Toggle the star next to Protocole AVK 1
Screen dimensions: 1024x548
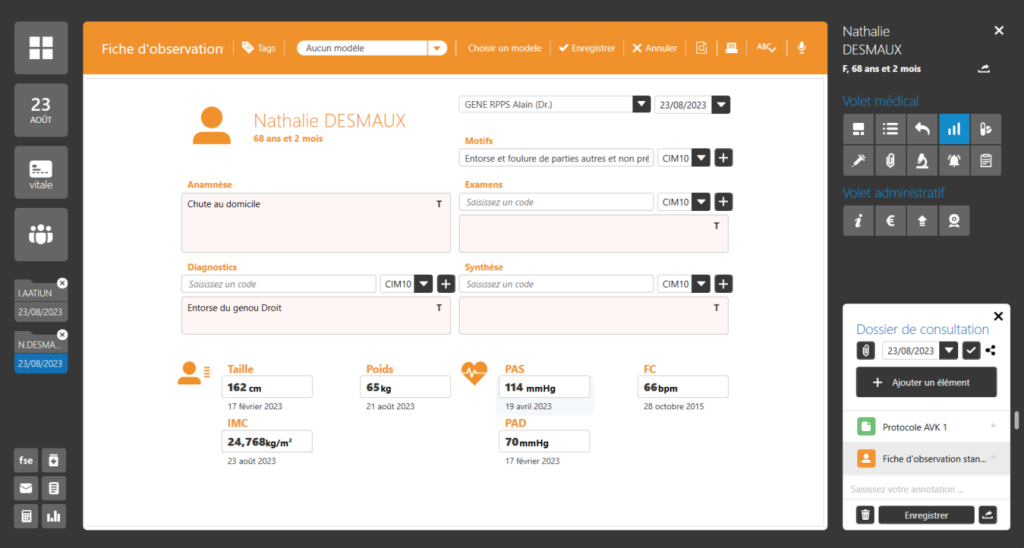(993, 427)
